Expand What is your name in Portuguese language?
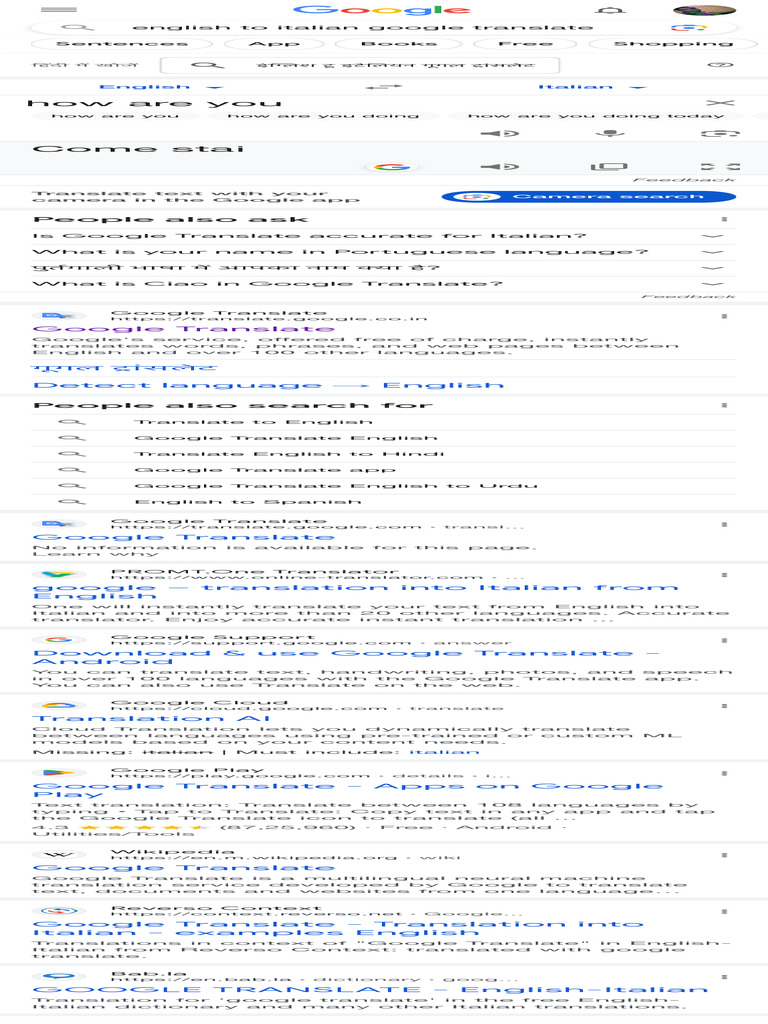768x1024 pixels. point(383,252)
